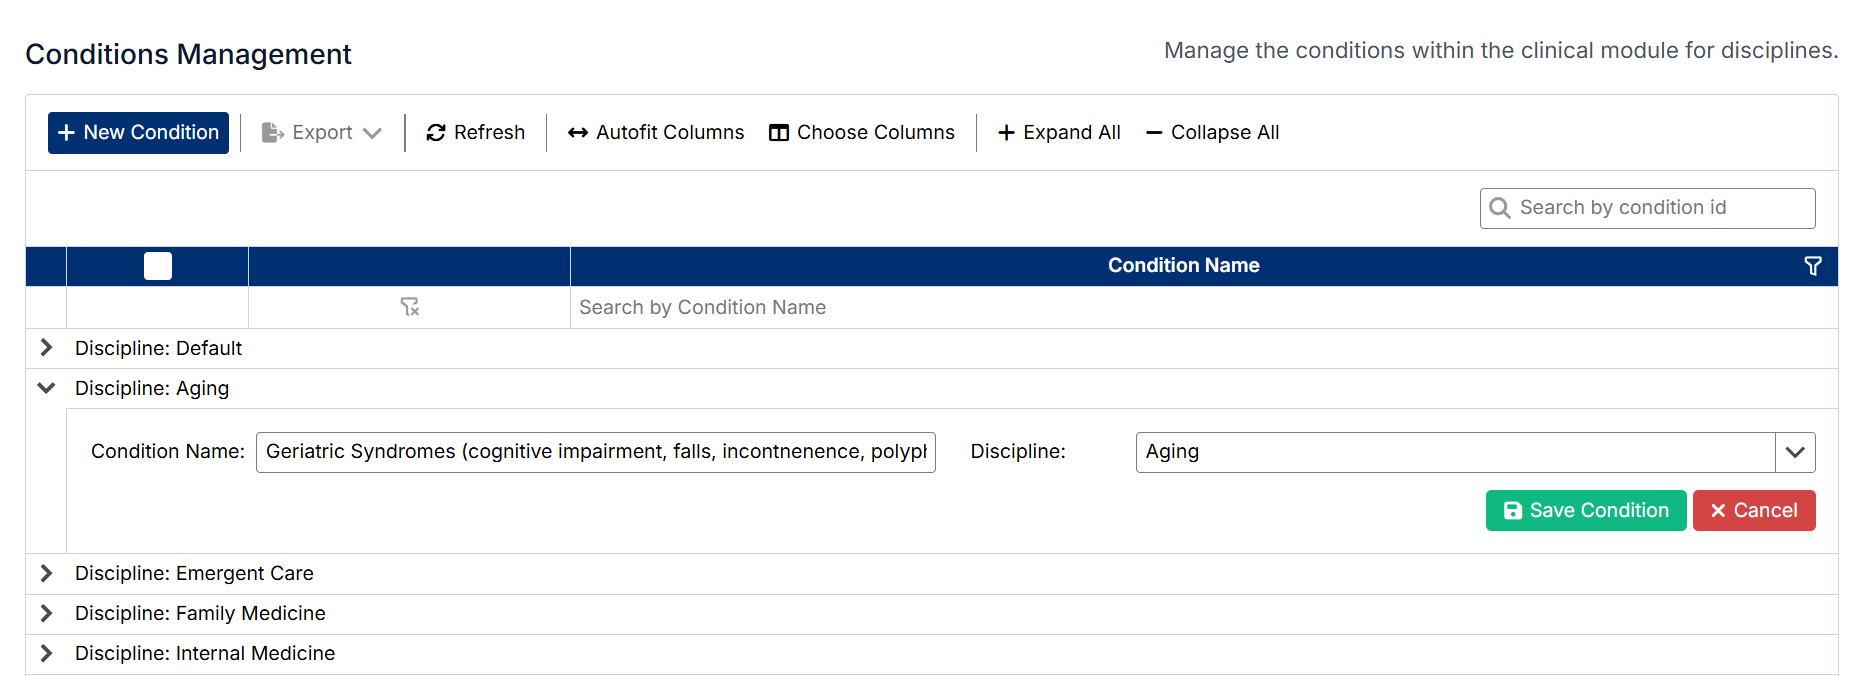The image size is (1866, 676).
Task: Click the Condition Name text field
Action: tap(596, 452)
